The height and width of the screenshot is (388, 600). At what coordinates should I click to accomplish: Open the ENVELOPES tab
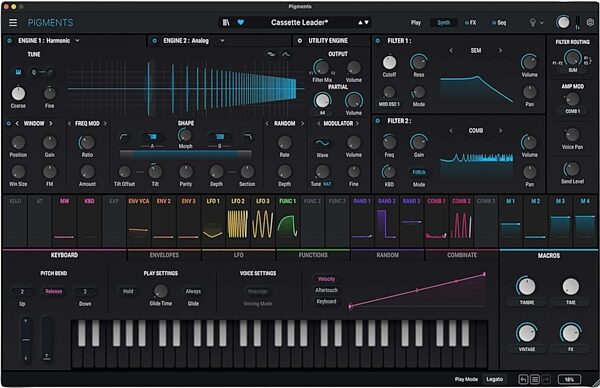(164, 255)
